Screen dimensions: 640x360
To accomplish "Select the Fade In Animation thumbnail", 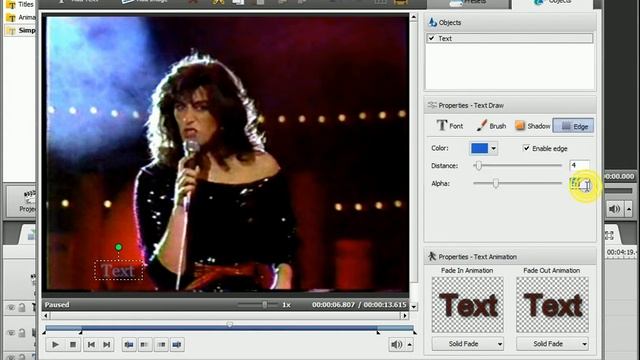I will click(x=468, y=304).
